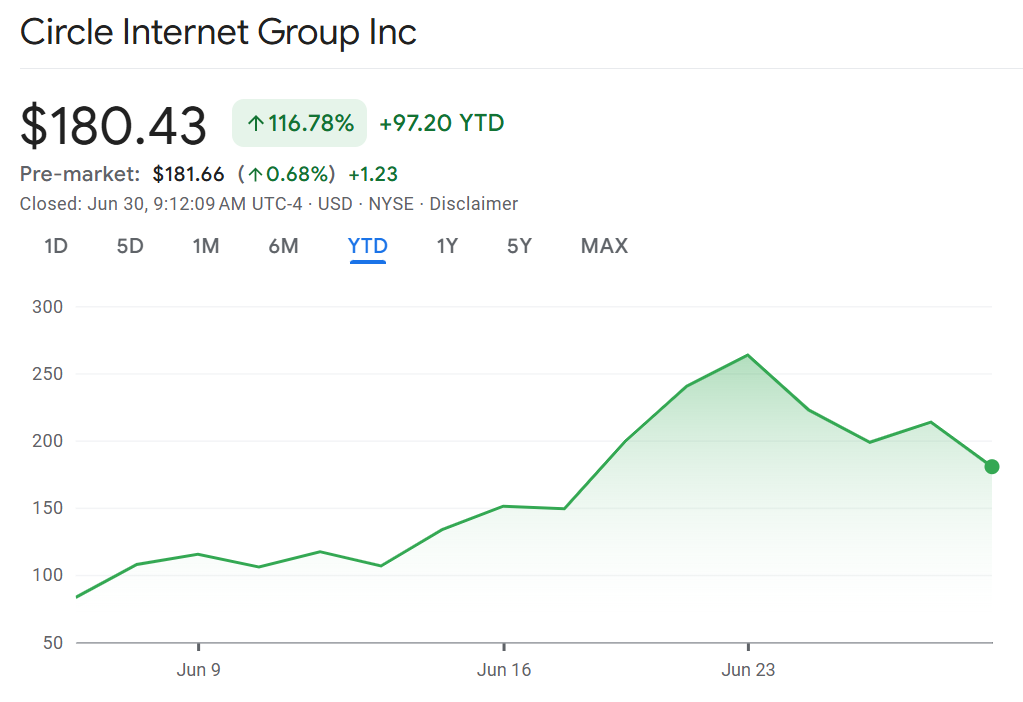Click the $181.66 pre-market price
The image size is (1023, 702).
pyautogui.click(x=188, y=174)
